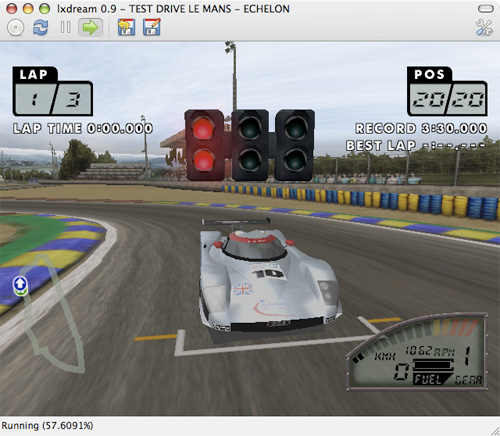500x436 pixels.
Task: Zoom the window using the green button
Action: tap(44, 8)
